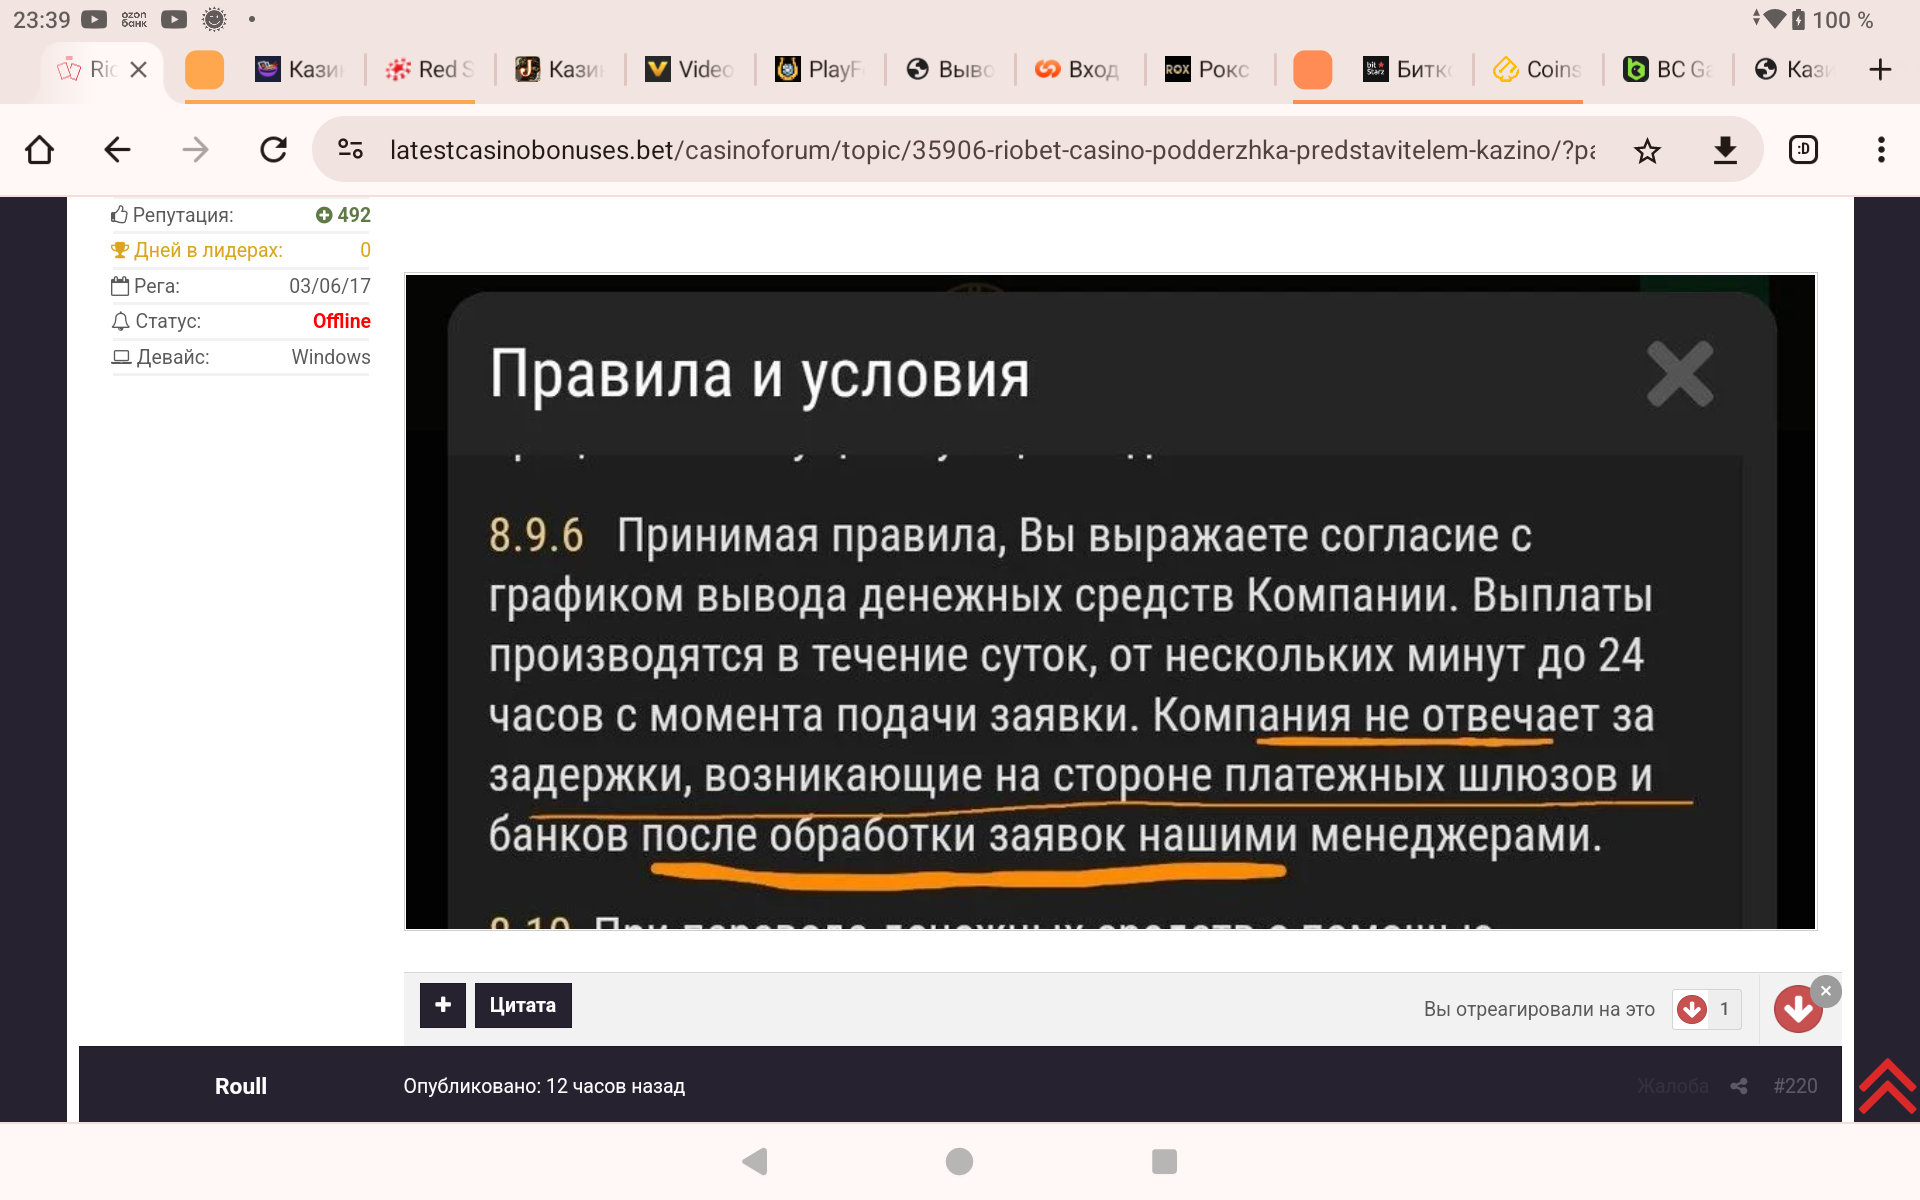Remove your reaction with small X
The image size is (1920, 1200).
[x=1826, y=991]
